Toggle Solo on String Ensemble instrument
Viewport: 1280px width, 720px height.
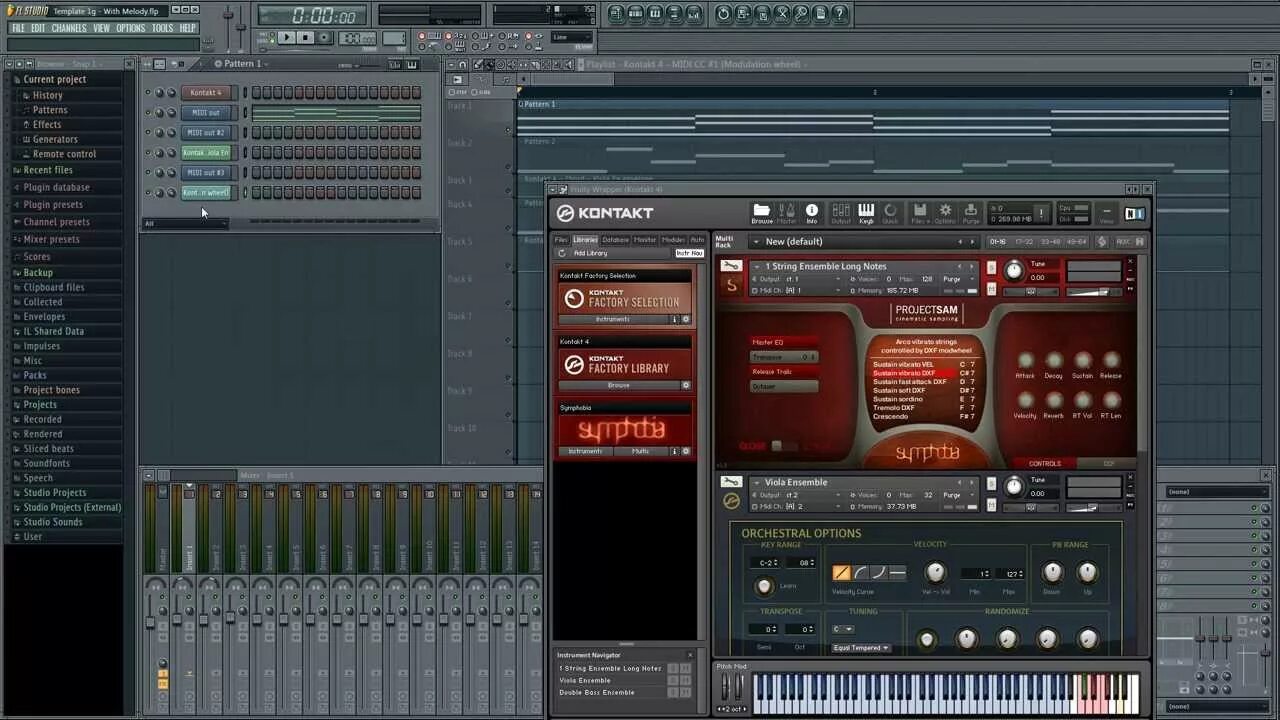coord(992,267)
